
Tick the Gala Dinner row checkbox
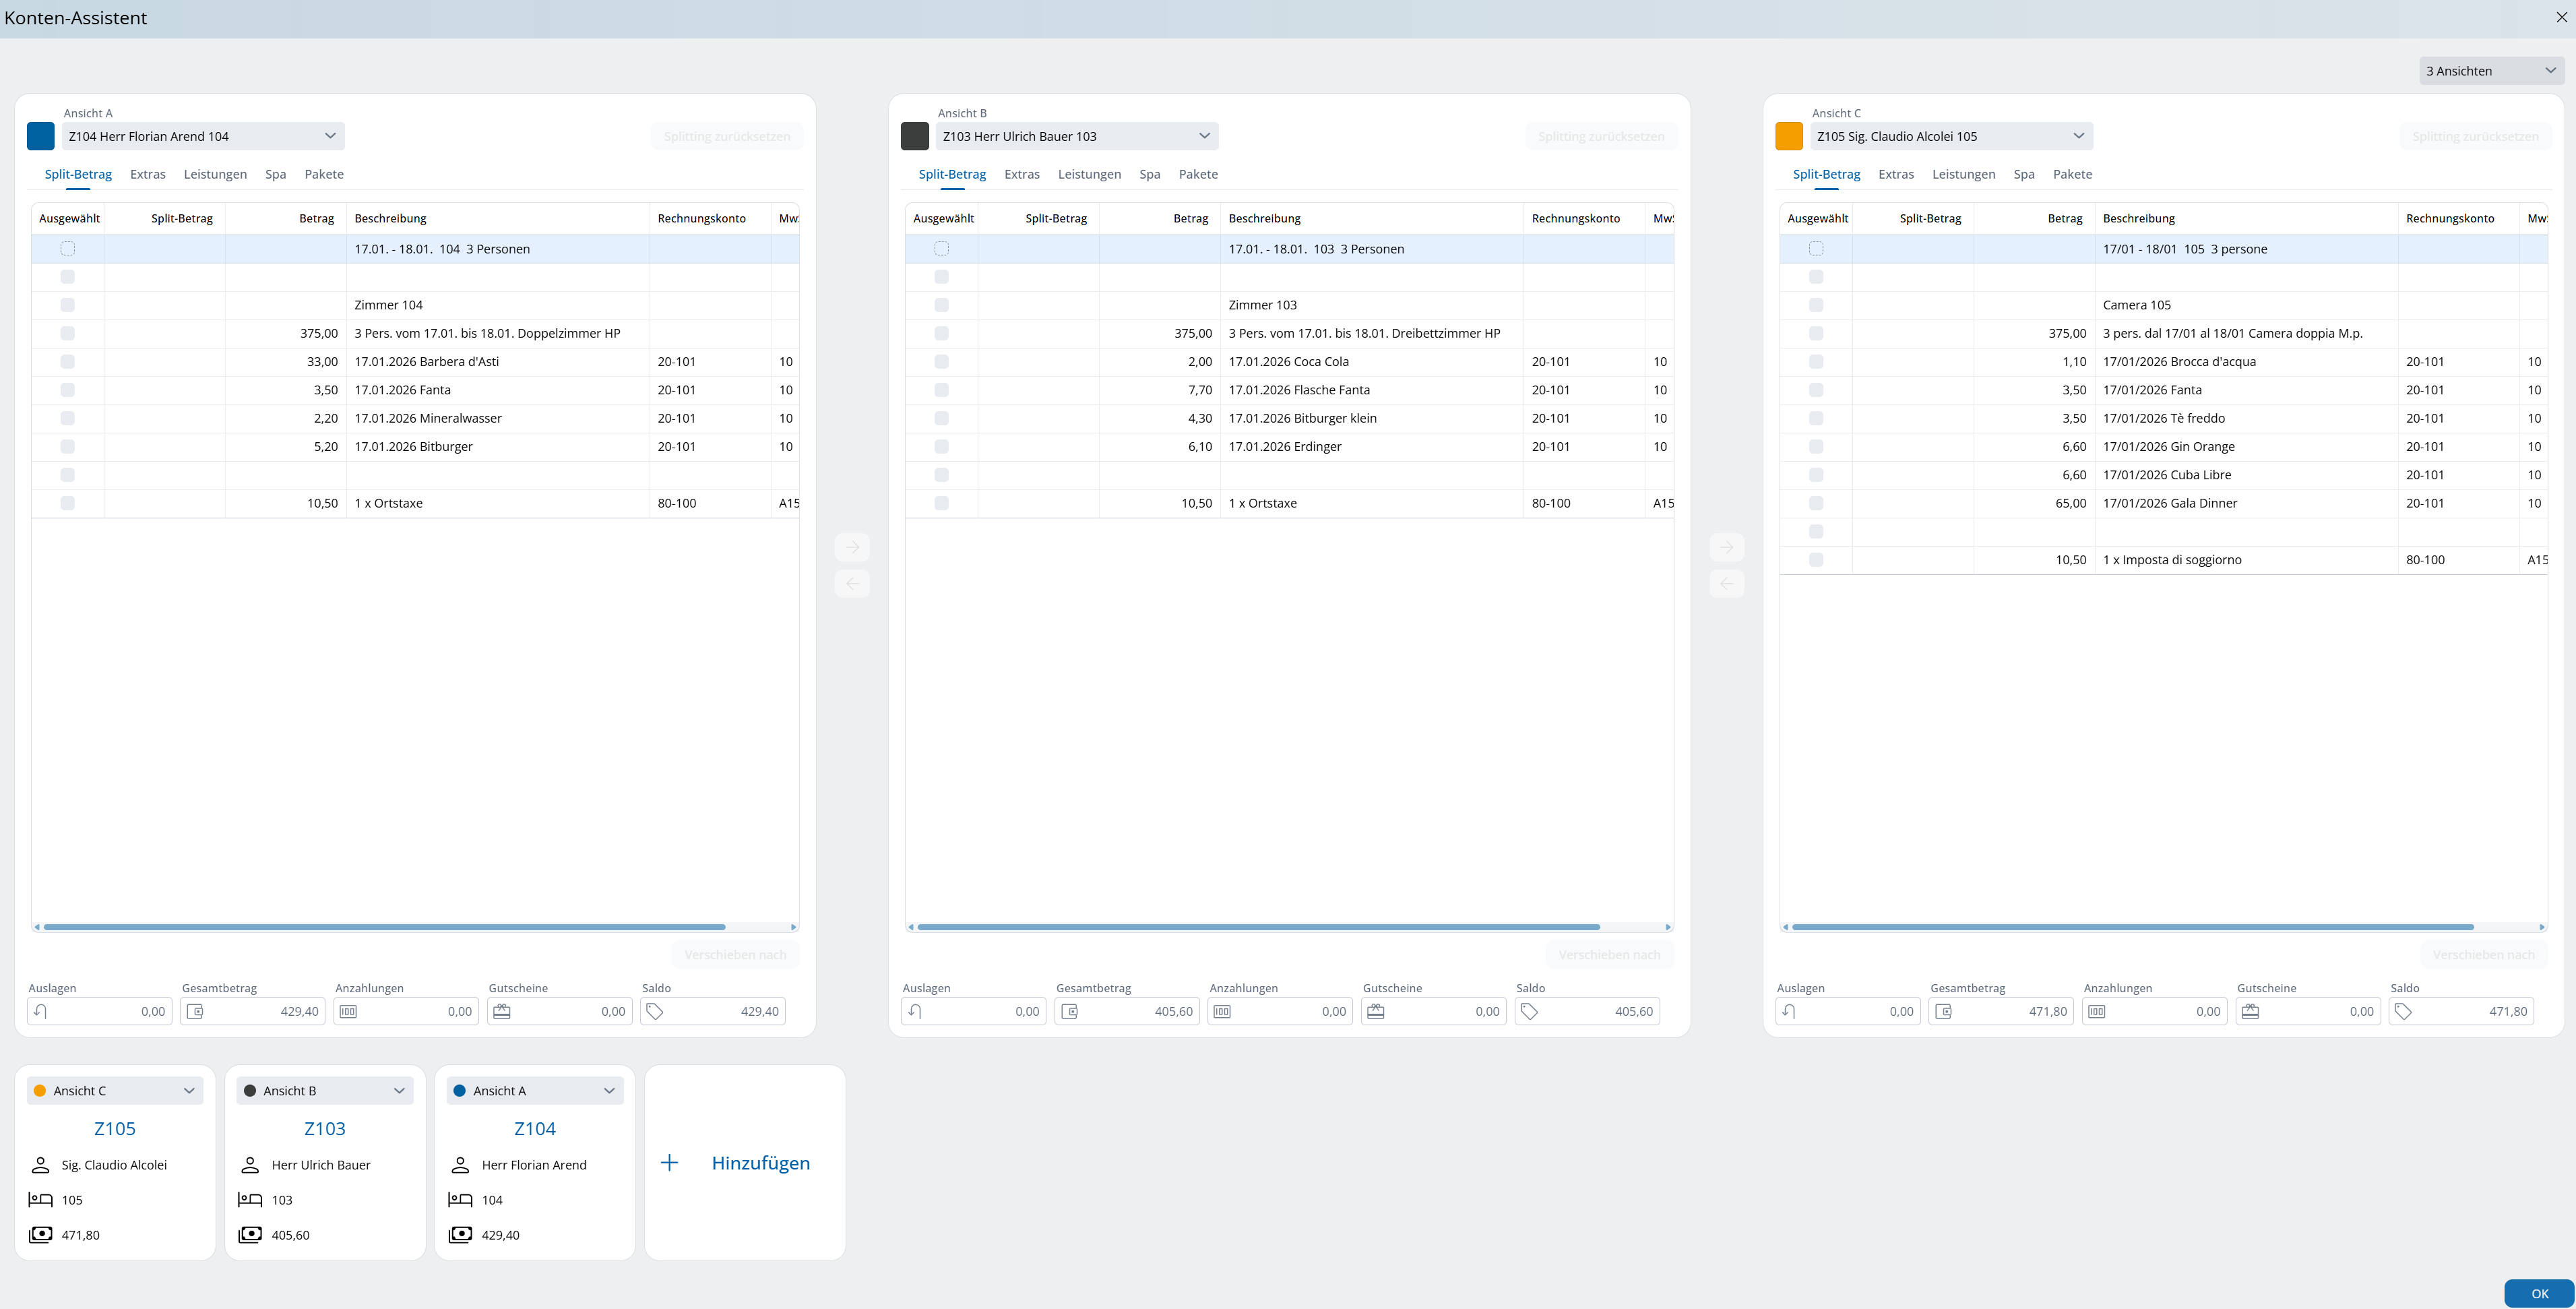[1816, 503]
